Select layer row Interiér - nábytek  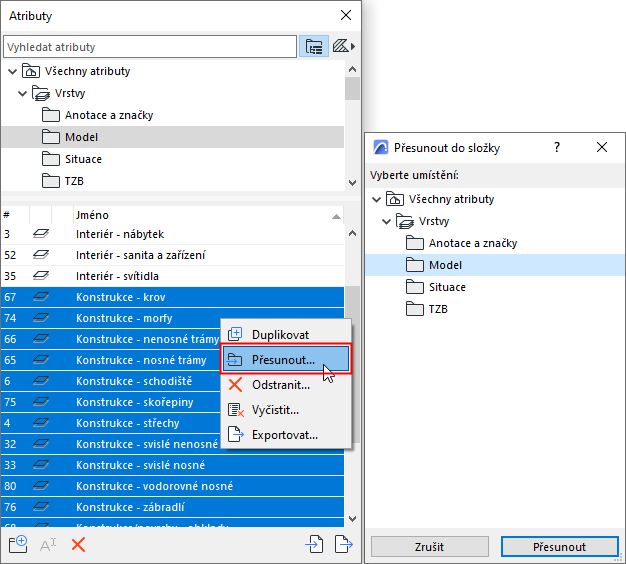click(173, 234)
